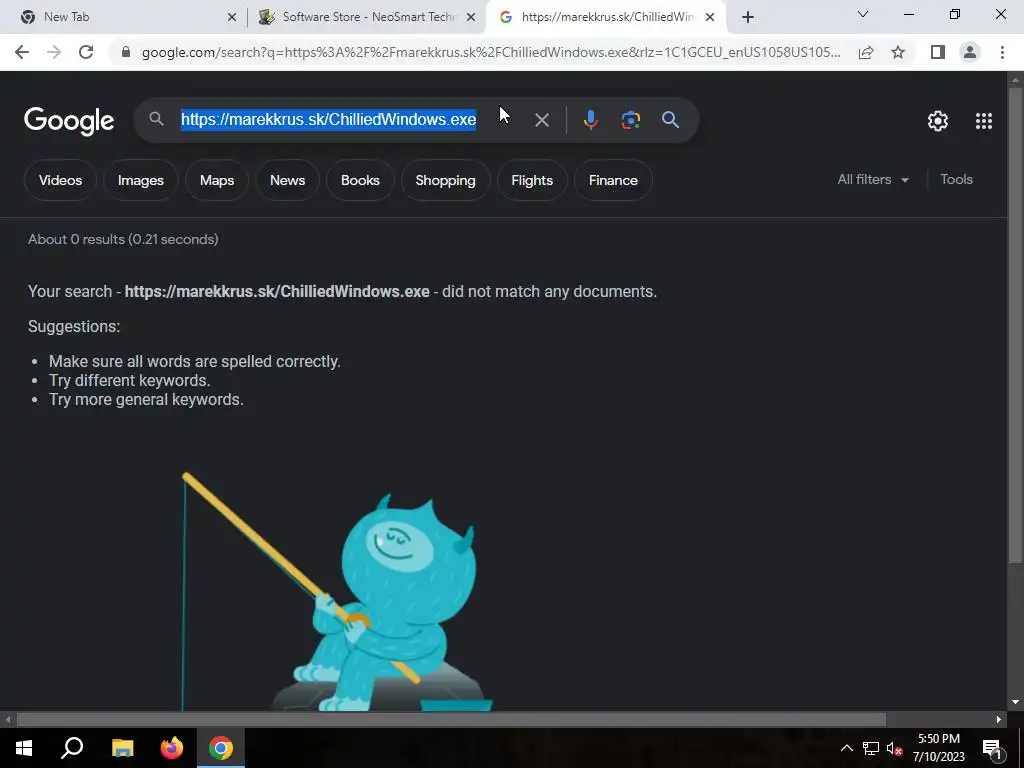Search by image with Lens icon
The height and width of the screenshot is (768, 1024).
[x=631, y=120]
